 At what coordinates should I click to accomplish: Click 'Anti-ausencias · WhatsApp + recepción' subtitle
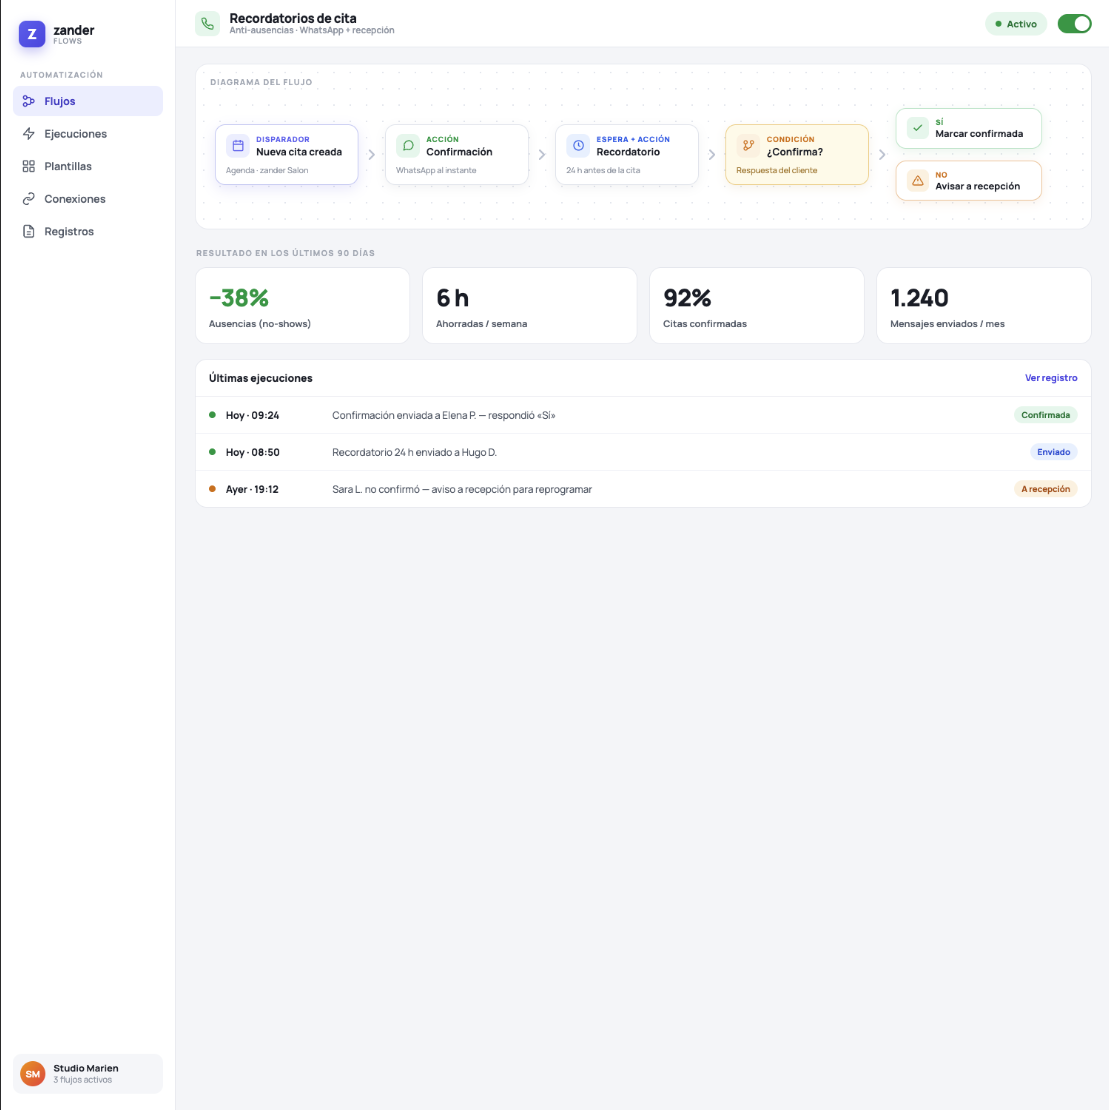[311, 30]
